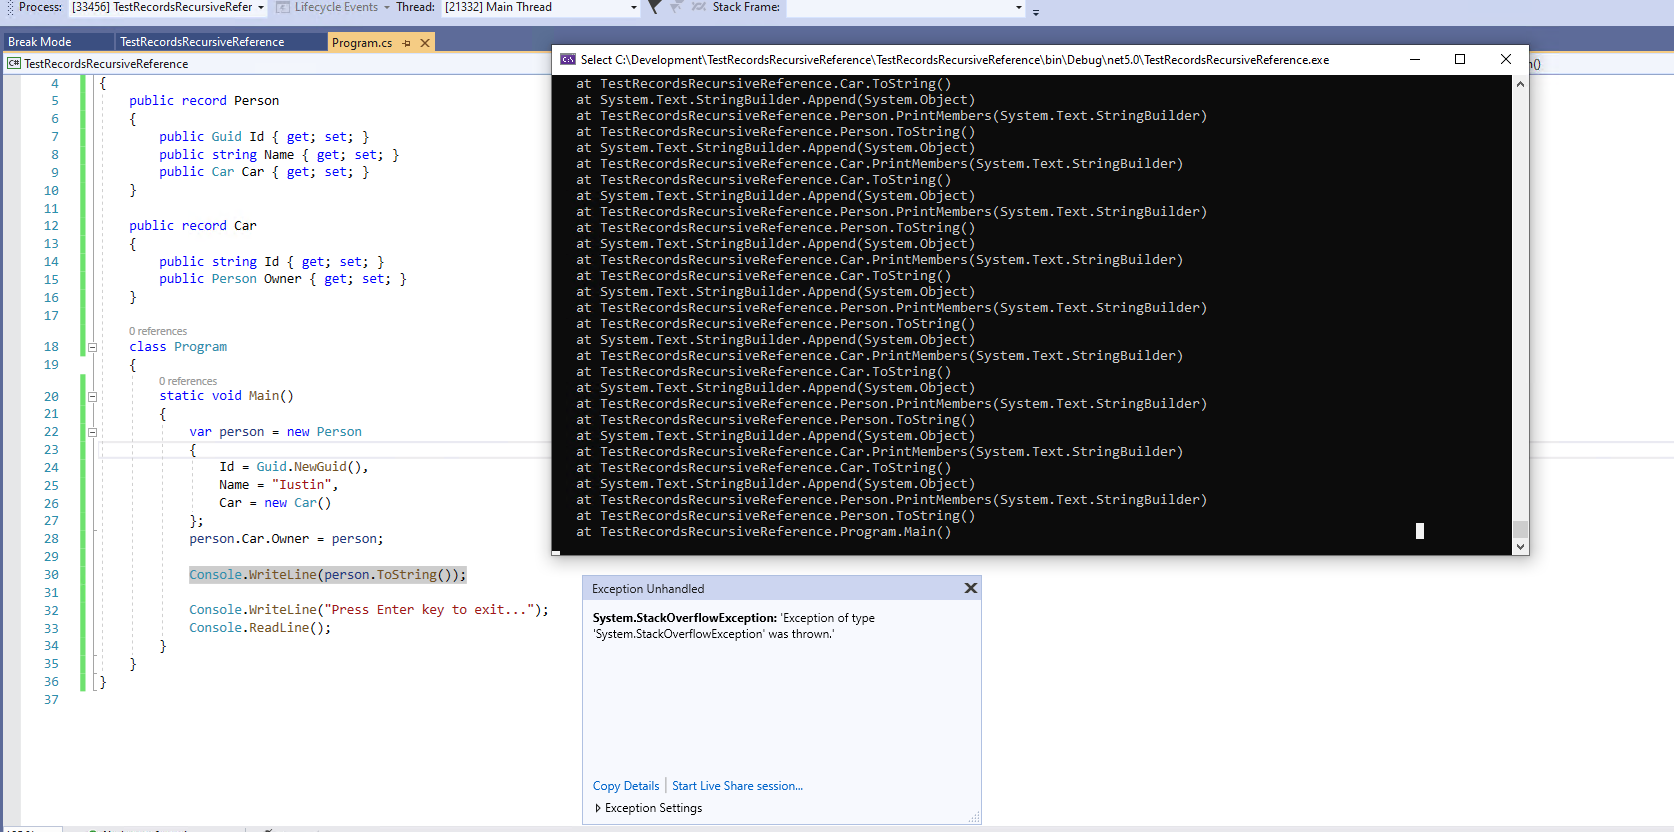The image size is (1674, 832).
Task: Click the toolbar overflow options arrow
Action: pos(1036,11)
